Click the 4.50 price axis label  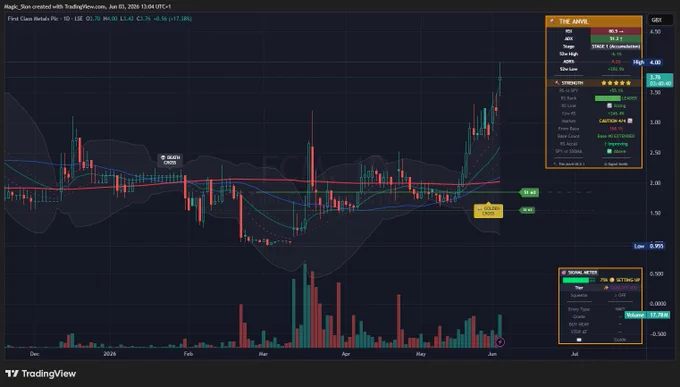[655, 32]
